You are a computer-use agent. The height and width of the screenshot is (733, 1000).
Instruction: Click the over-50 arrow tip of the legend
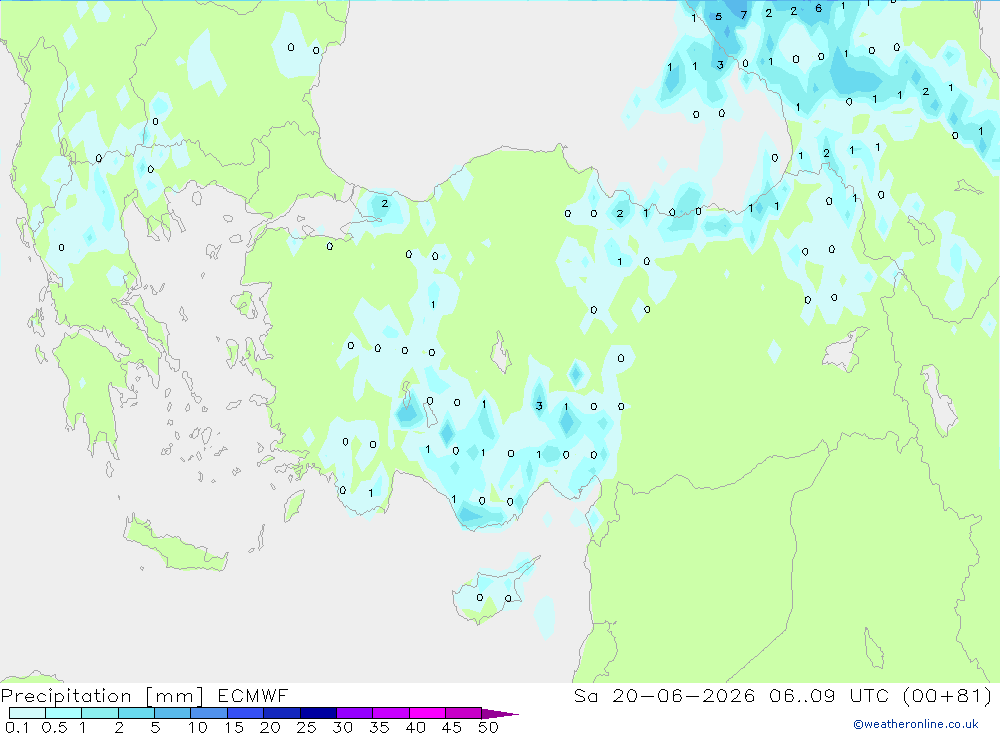[x=501, y=713]
